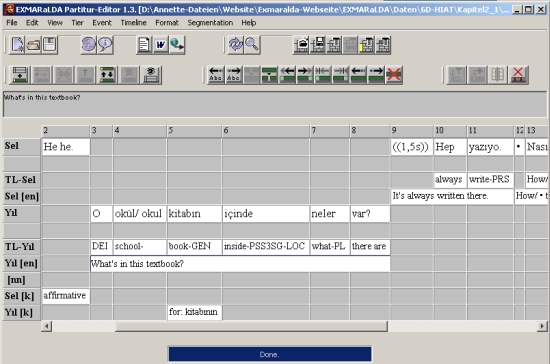Select the '((1,5s))' event cell
The image size is (550, 364).
411,147
